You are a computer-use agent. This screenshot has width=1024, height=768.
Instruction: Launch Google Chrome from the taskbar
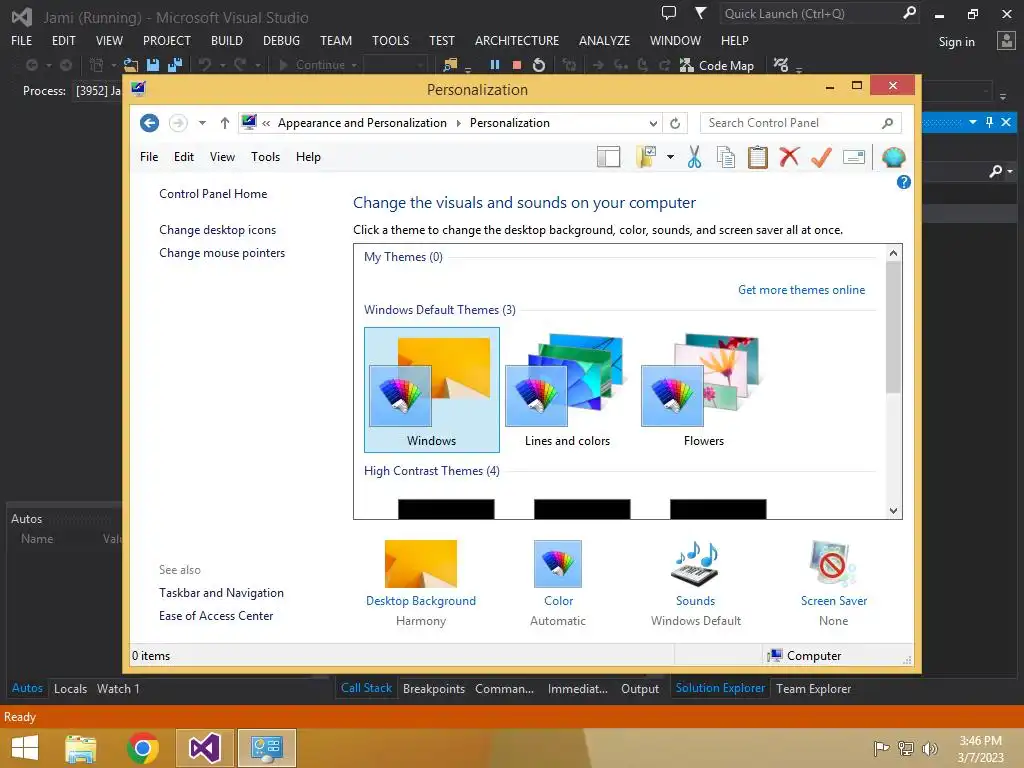tap(142, 748)
